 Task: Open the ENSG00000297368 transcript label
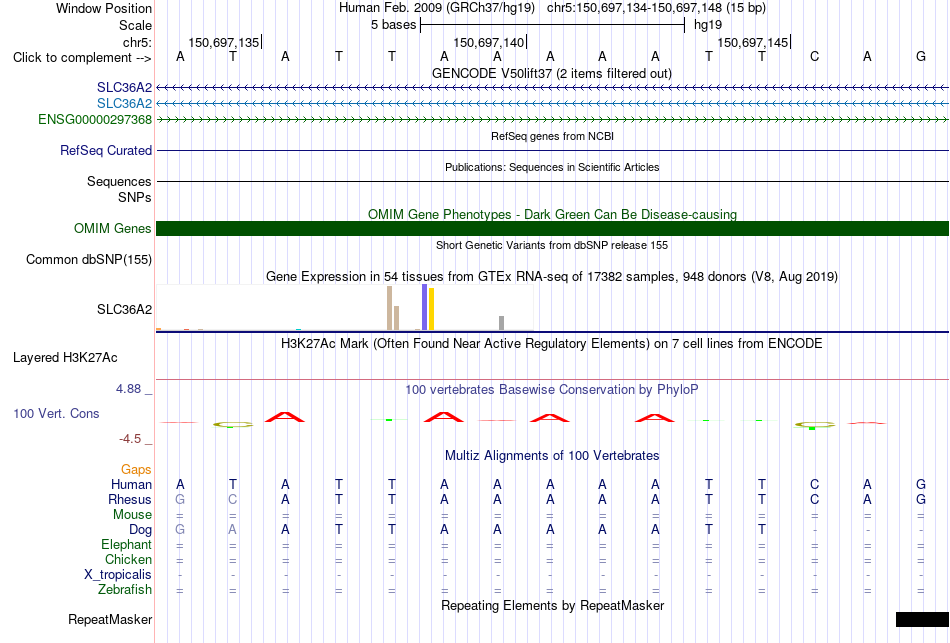pos(95,119)
